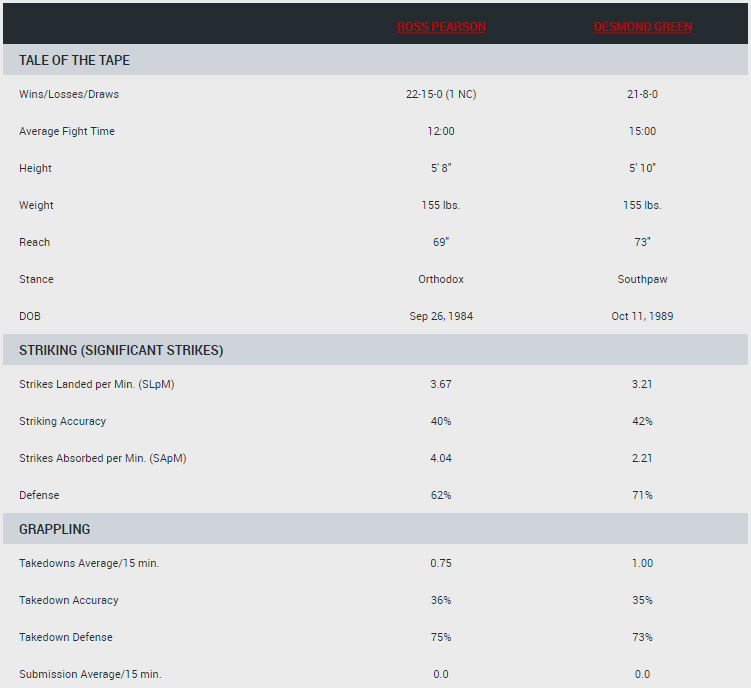
Task: Select the Sep 26, 1984 birth date
Action: click(x=441, y=316)
